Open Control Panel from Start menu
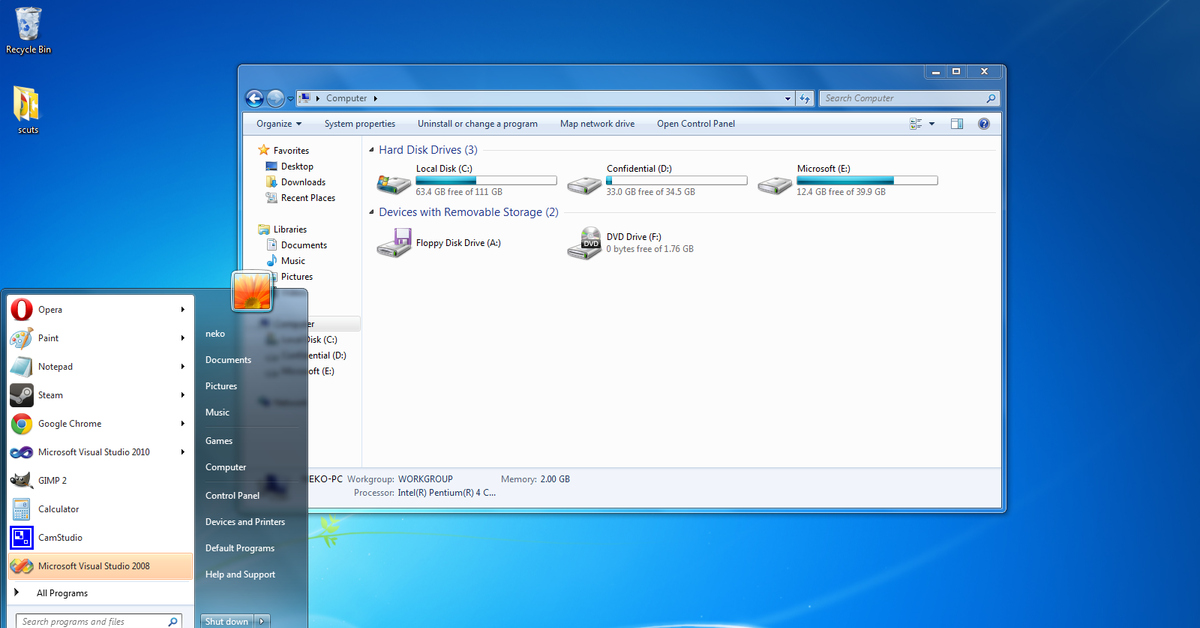The width and height of the screenshot is (1200, 628). pyautogui.click(x=232, y=496)
